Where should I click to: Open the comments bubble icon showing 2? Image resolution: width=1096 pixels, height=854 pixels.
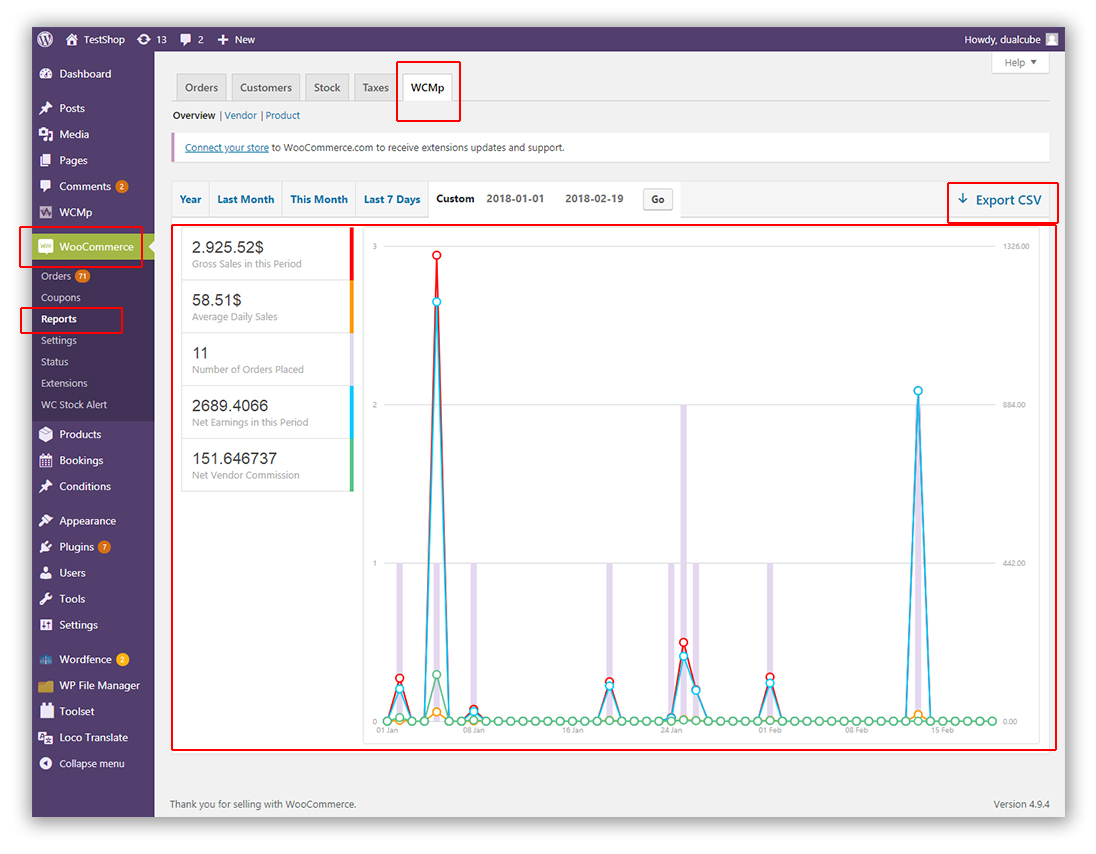(185, 39)
